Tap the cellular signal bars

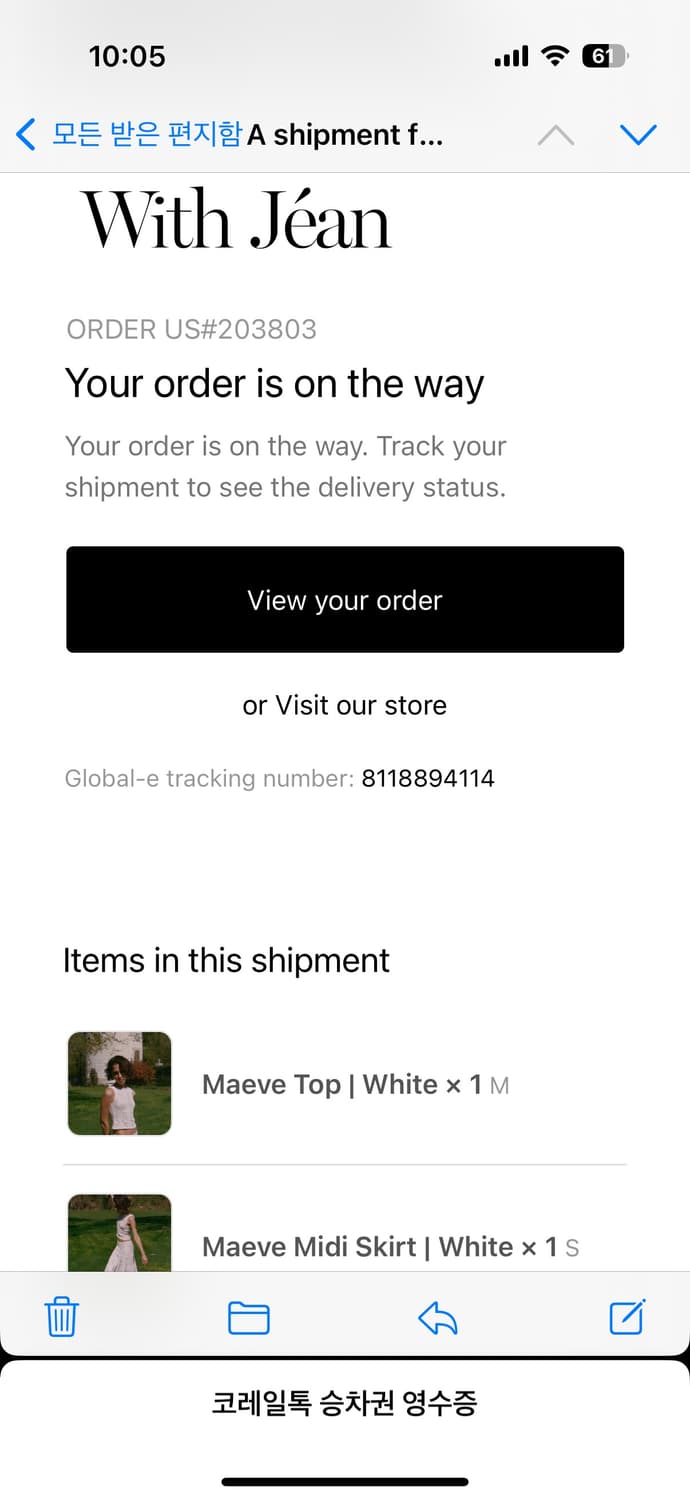[x=511, y=58]
